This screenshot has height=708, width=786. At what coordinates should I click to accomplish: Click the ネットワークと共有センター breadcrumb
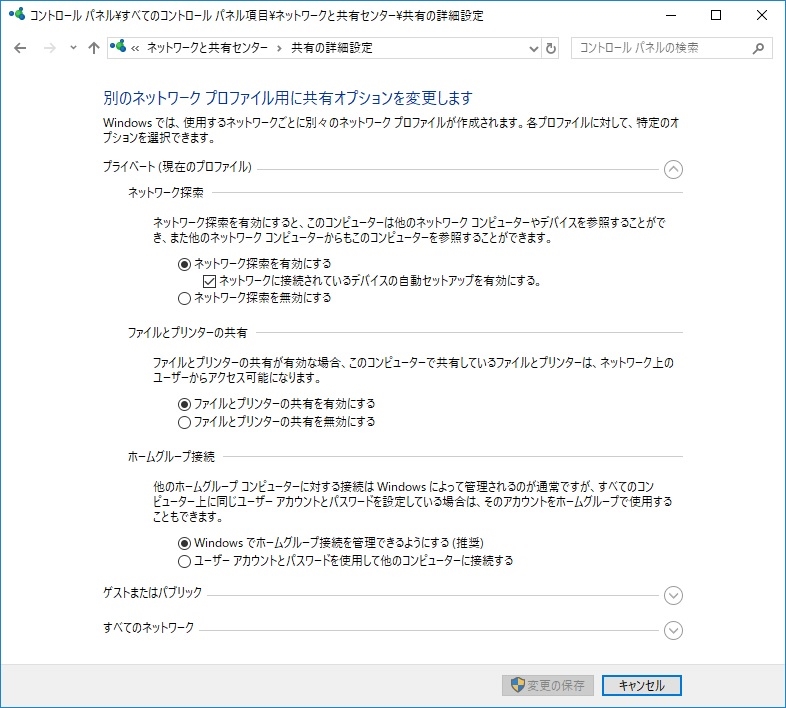[x=208, y=48]
